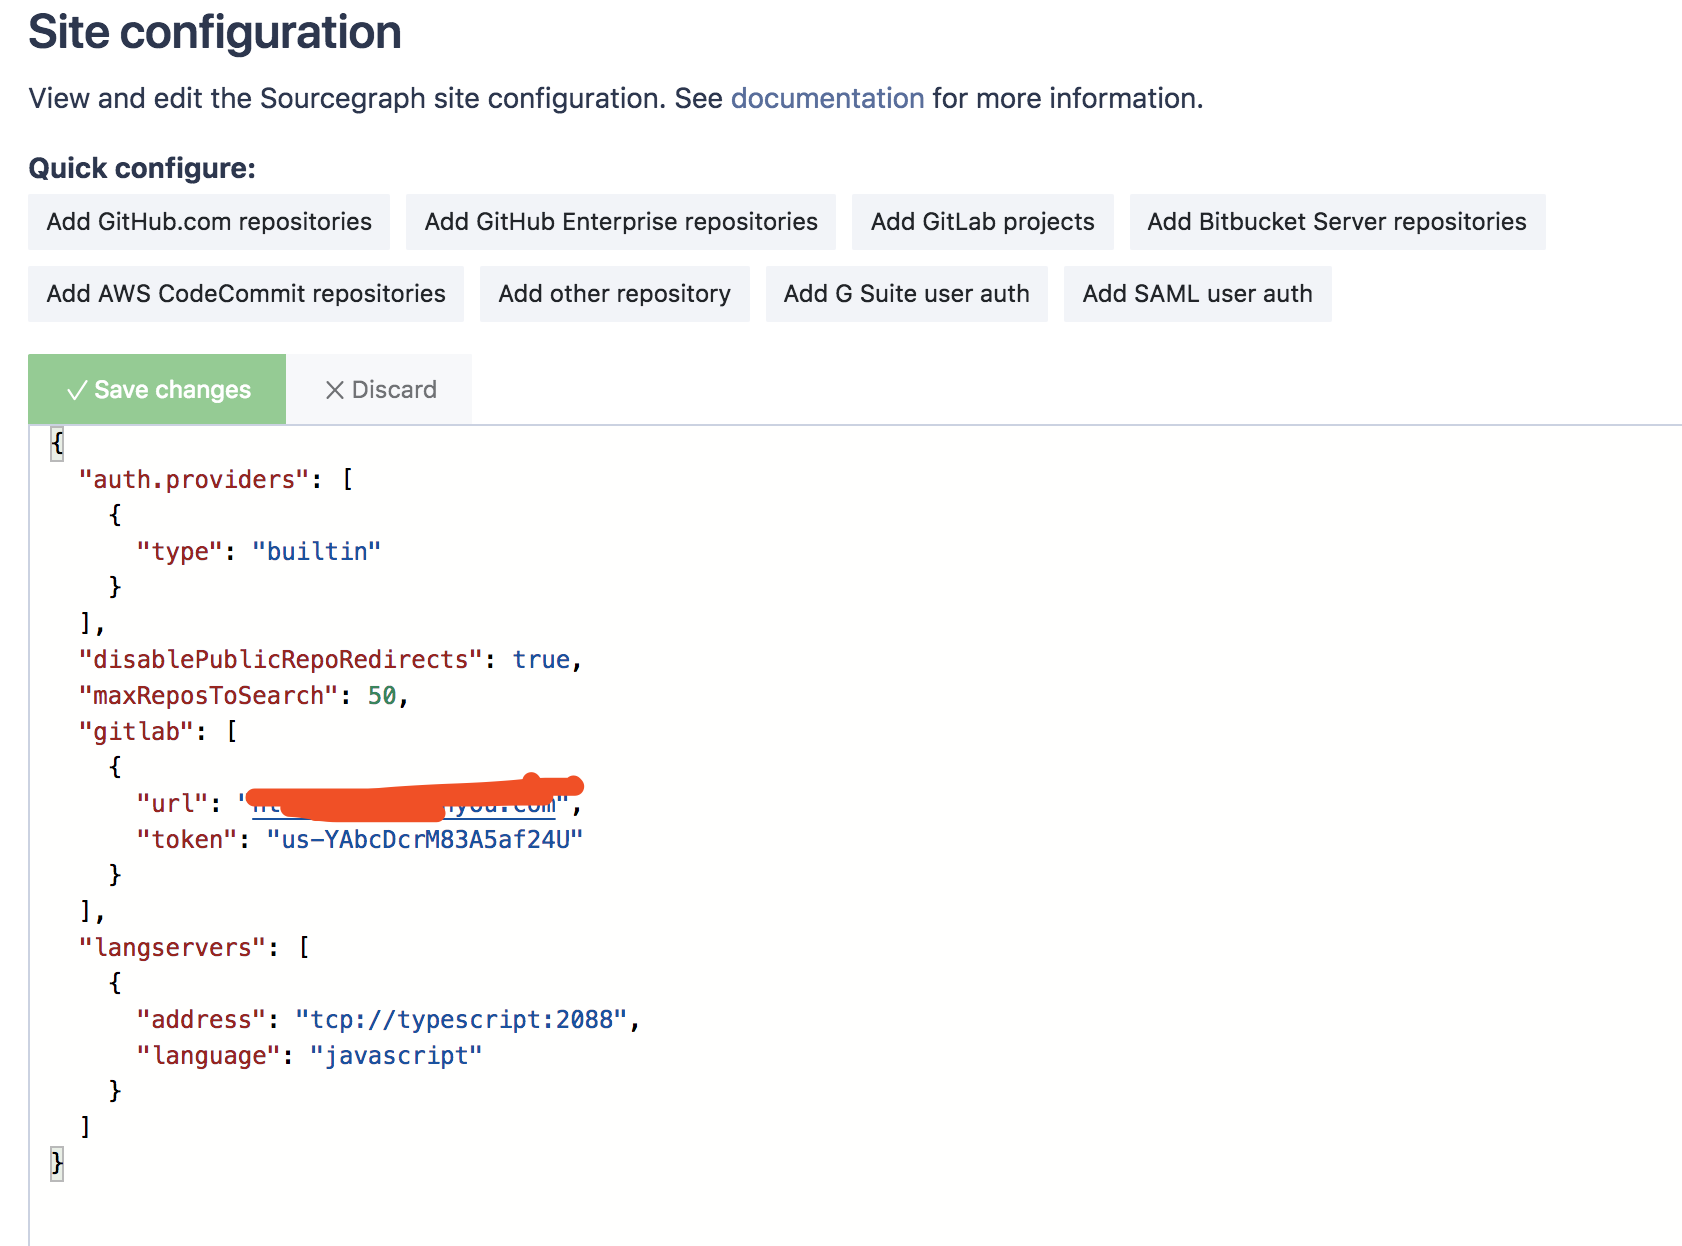Click the Save changes button
This screenshot has width=1682, height=1246.
click(x=157, y=389)
